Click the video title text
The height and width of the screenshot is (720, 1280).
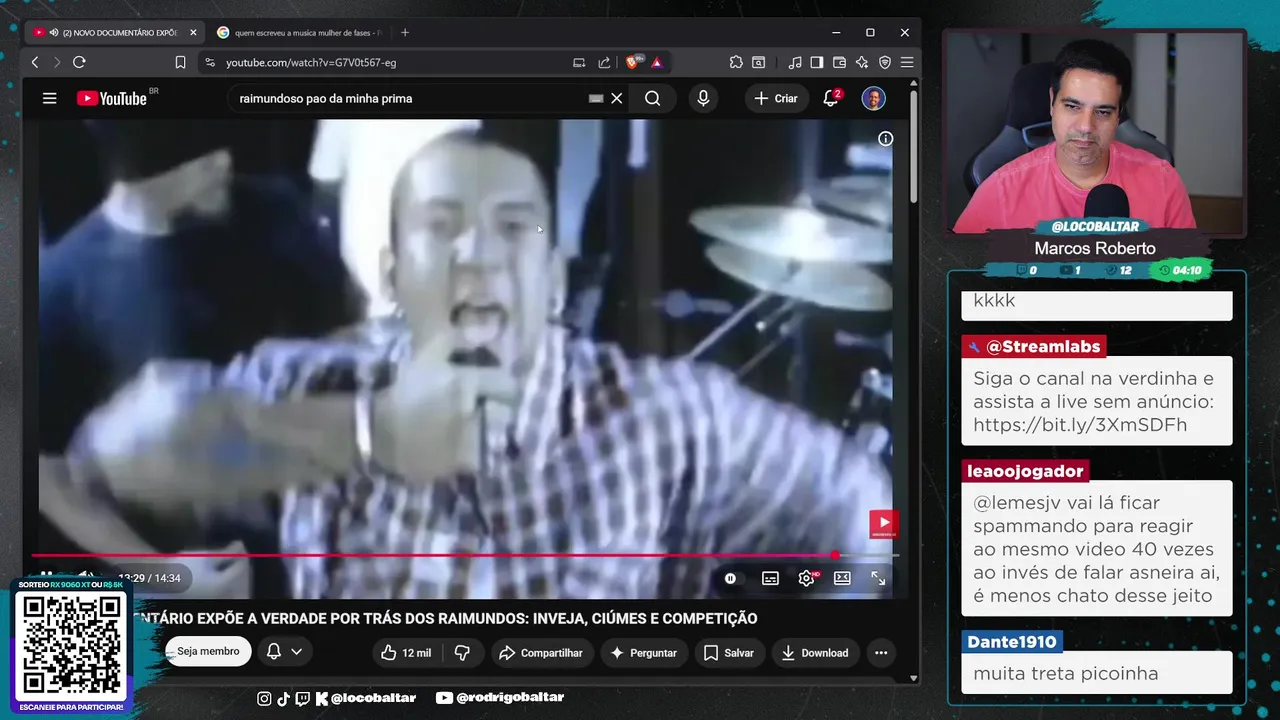(444, 618)
